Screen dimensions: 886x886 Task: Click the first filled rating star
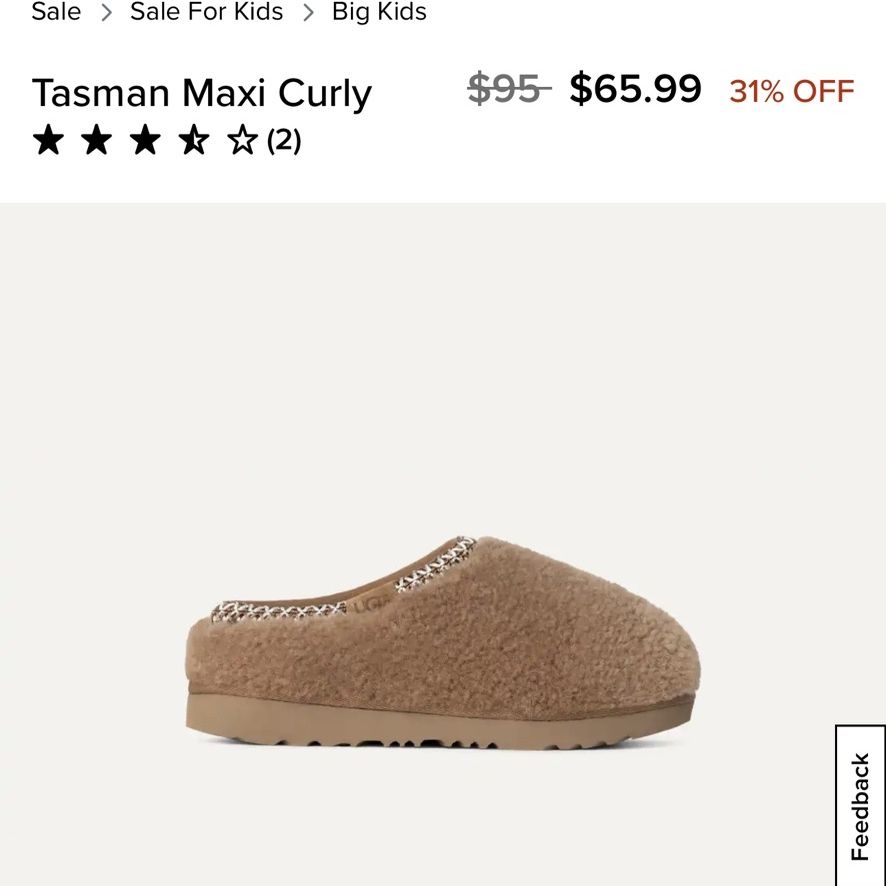pos(48,140)
